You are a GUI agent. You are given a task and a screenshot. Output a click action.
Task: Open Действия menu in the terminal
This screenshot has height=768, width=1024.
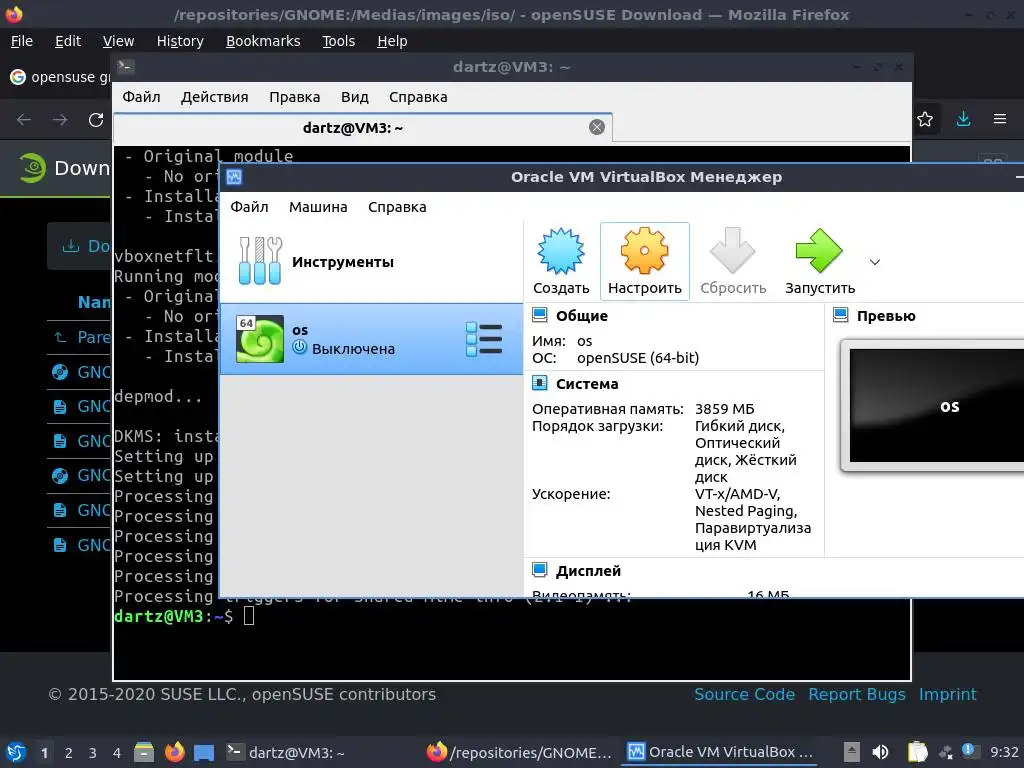tap(214, 97)
